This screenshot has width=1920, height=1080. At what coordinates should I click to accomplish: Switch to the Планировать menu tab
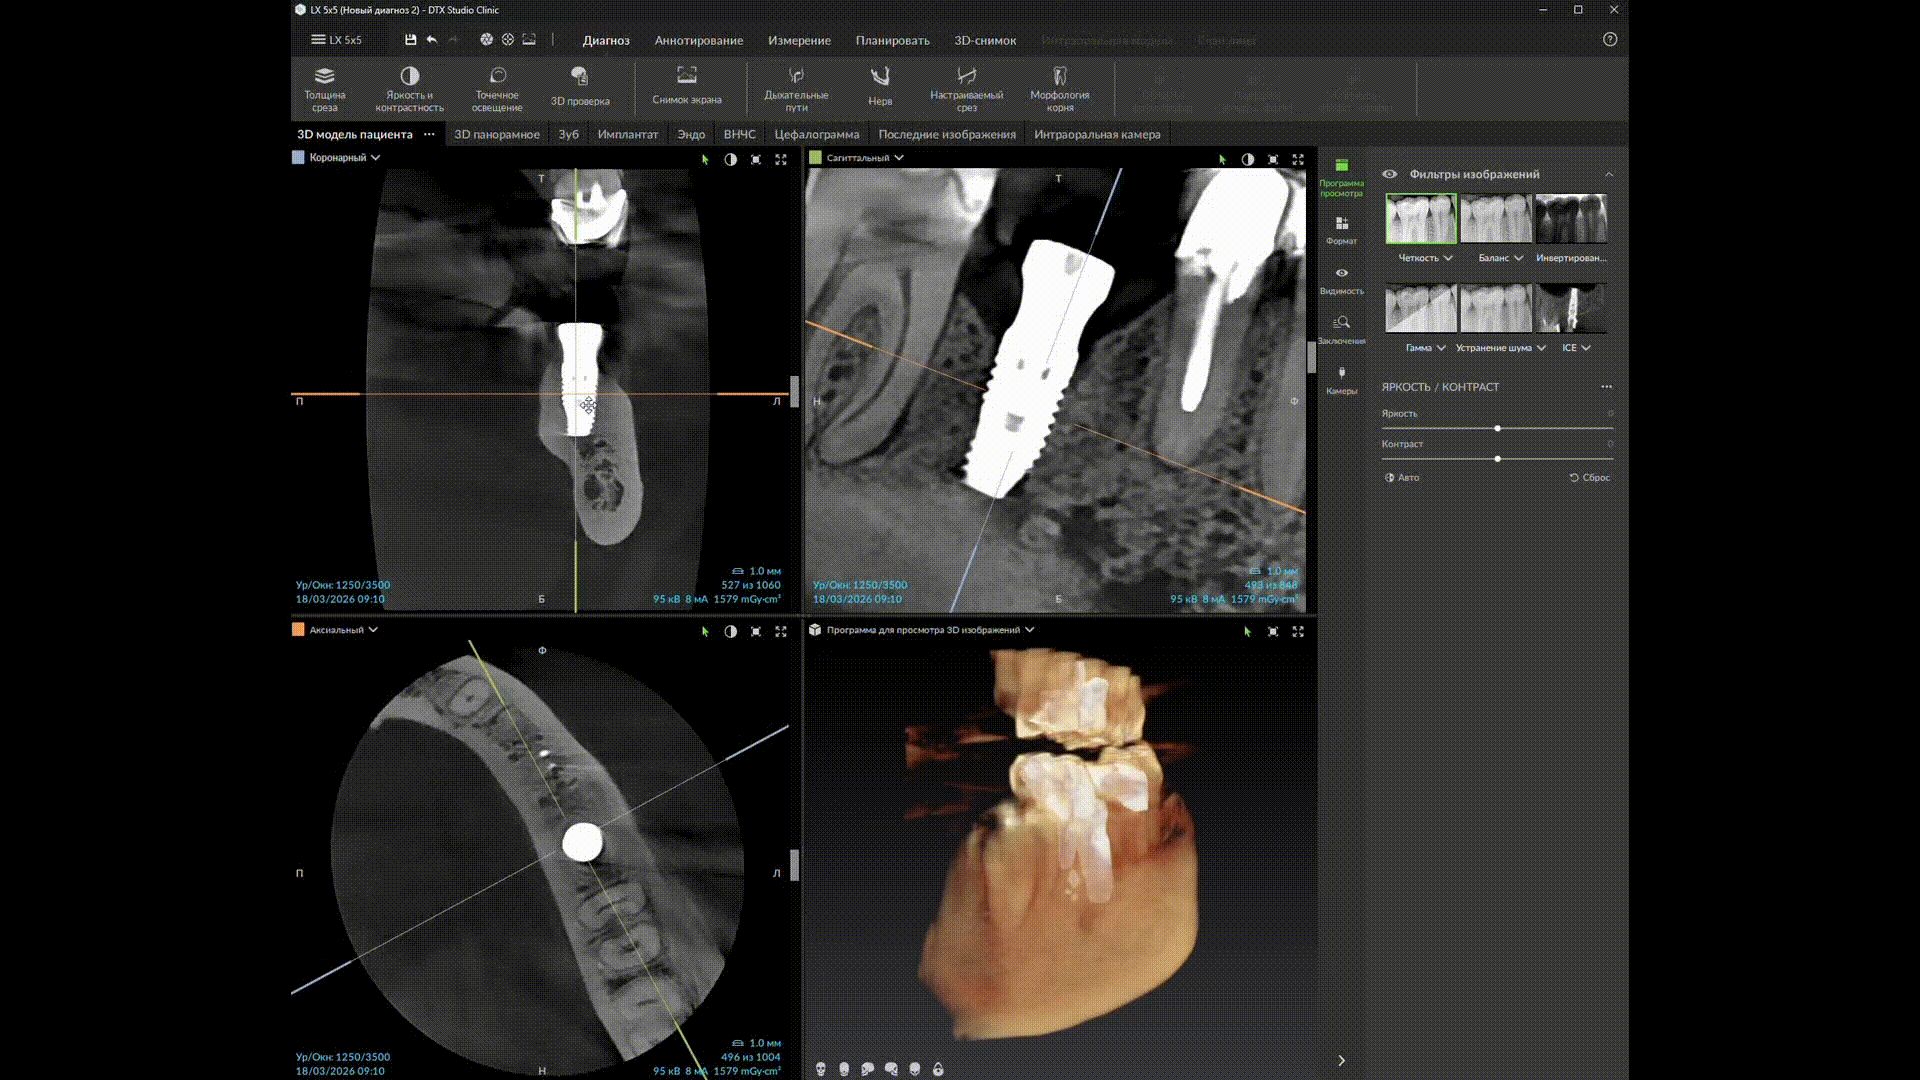(x=892, y=40)
